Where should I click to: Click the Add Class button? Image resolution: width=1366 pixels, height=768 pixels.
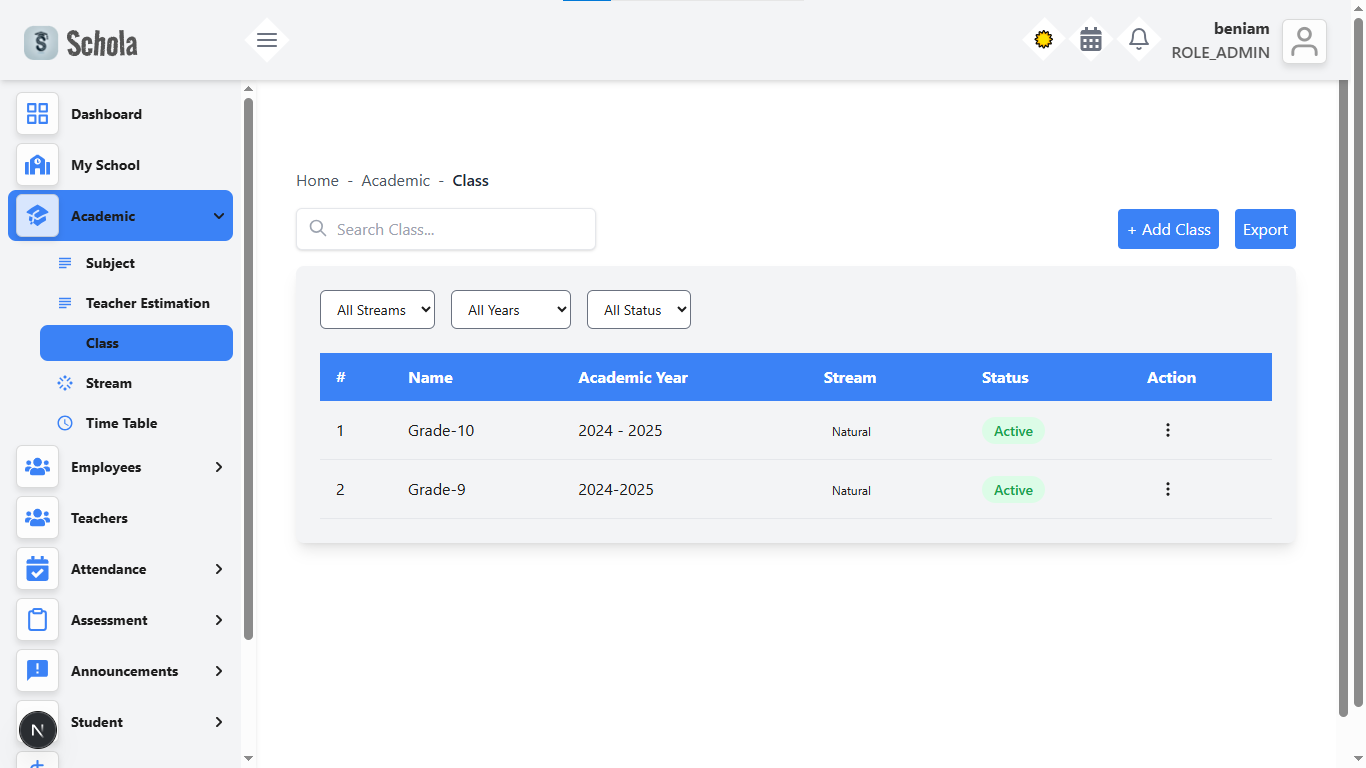[x=1168, y=229]
